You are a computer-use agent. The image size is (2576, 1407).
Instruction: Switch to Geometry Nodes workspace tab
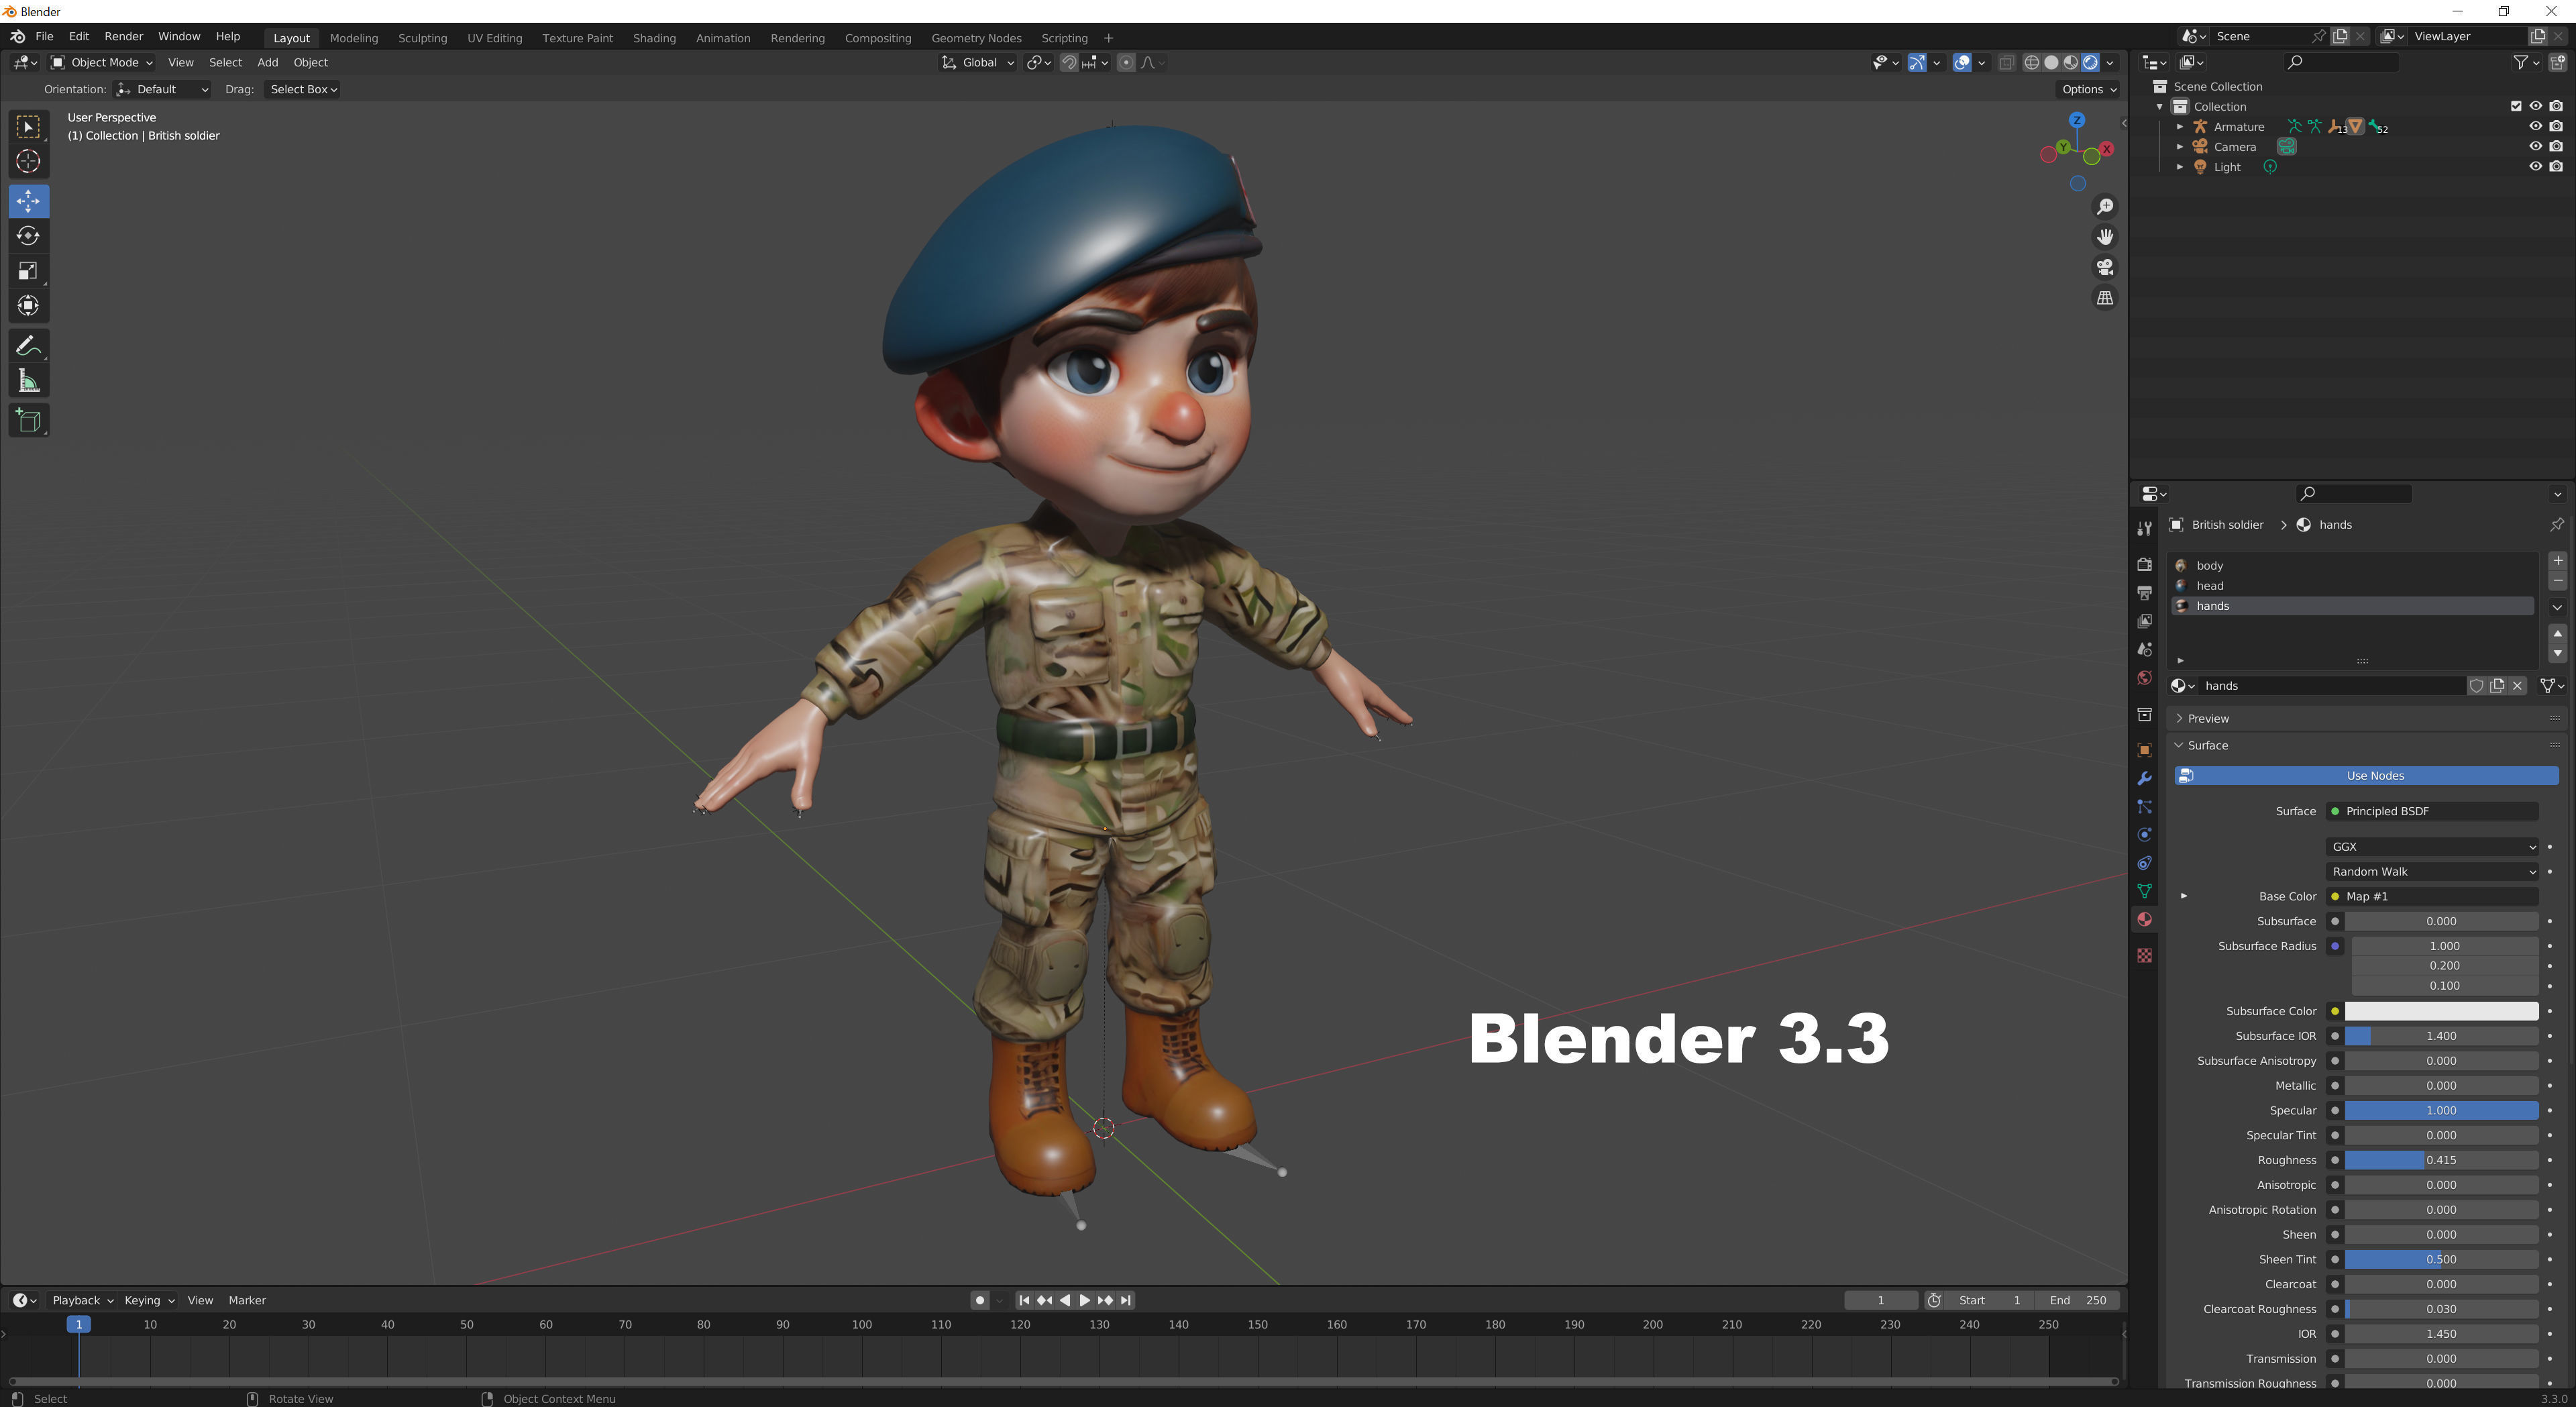pyautogui.click(x=976, y=38)
